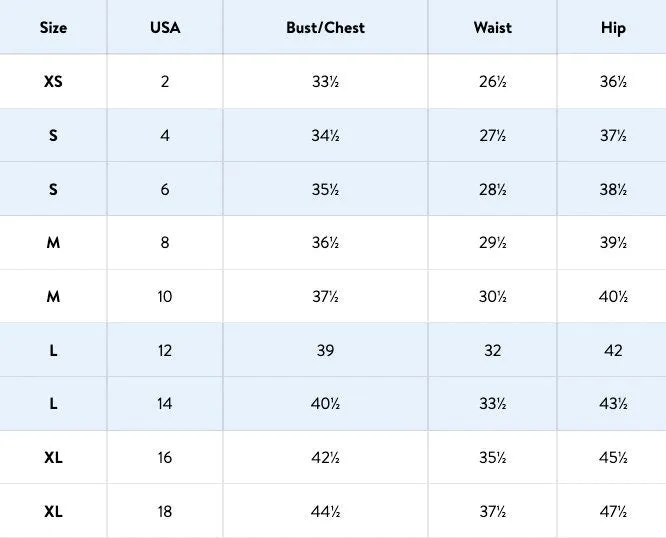This screenshot has height=538, width=666.
Task: Click the 33½ bust value
Action: tap(325, 81)
